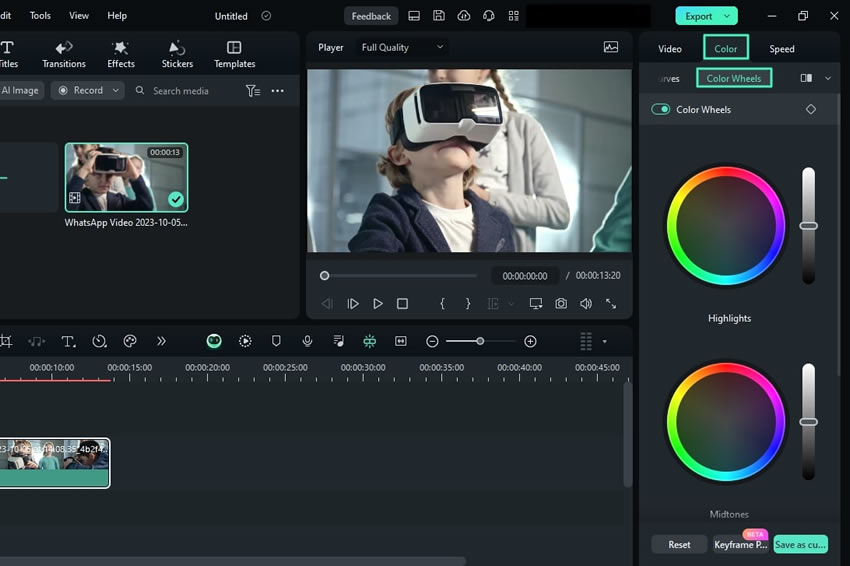Set mark in point with left brace
850x566 pixels.
point(442,304)
